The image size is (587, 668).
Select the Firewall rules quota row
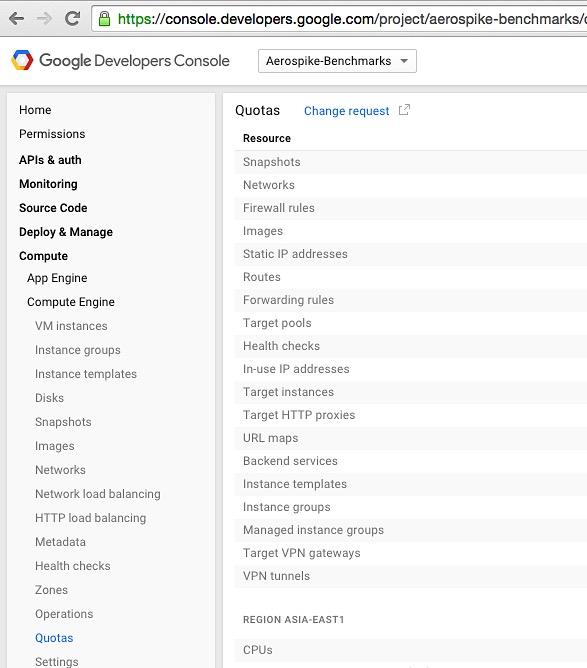click(x=411, y=208)
